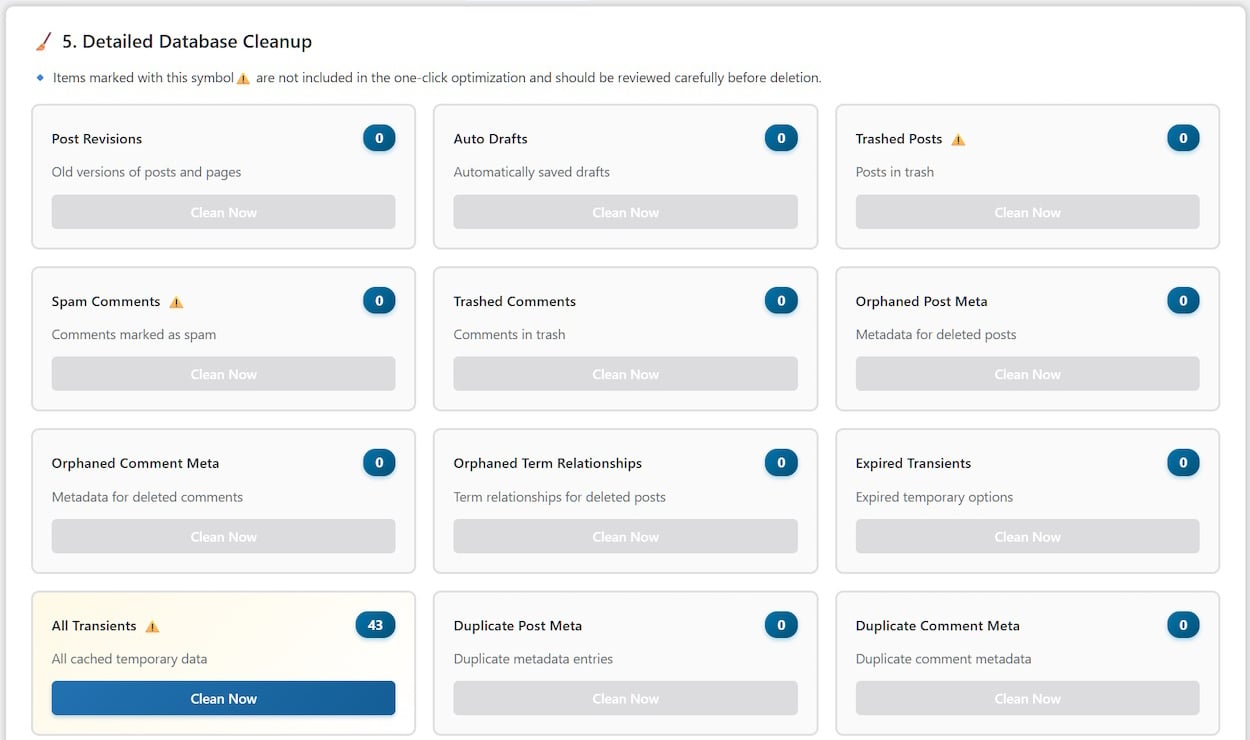
Task: Click Clean Now under Duplicate Post Meta
Action: [x=625, y=698]
